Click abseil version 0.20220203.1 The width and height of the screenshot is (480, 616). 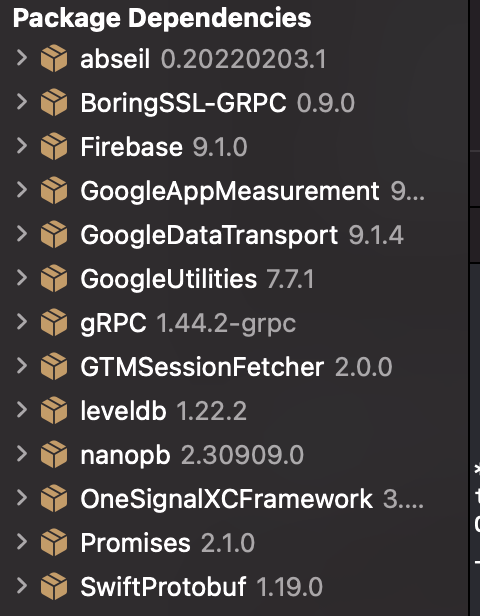(243, 59)
